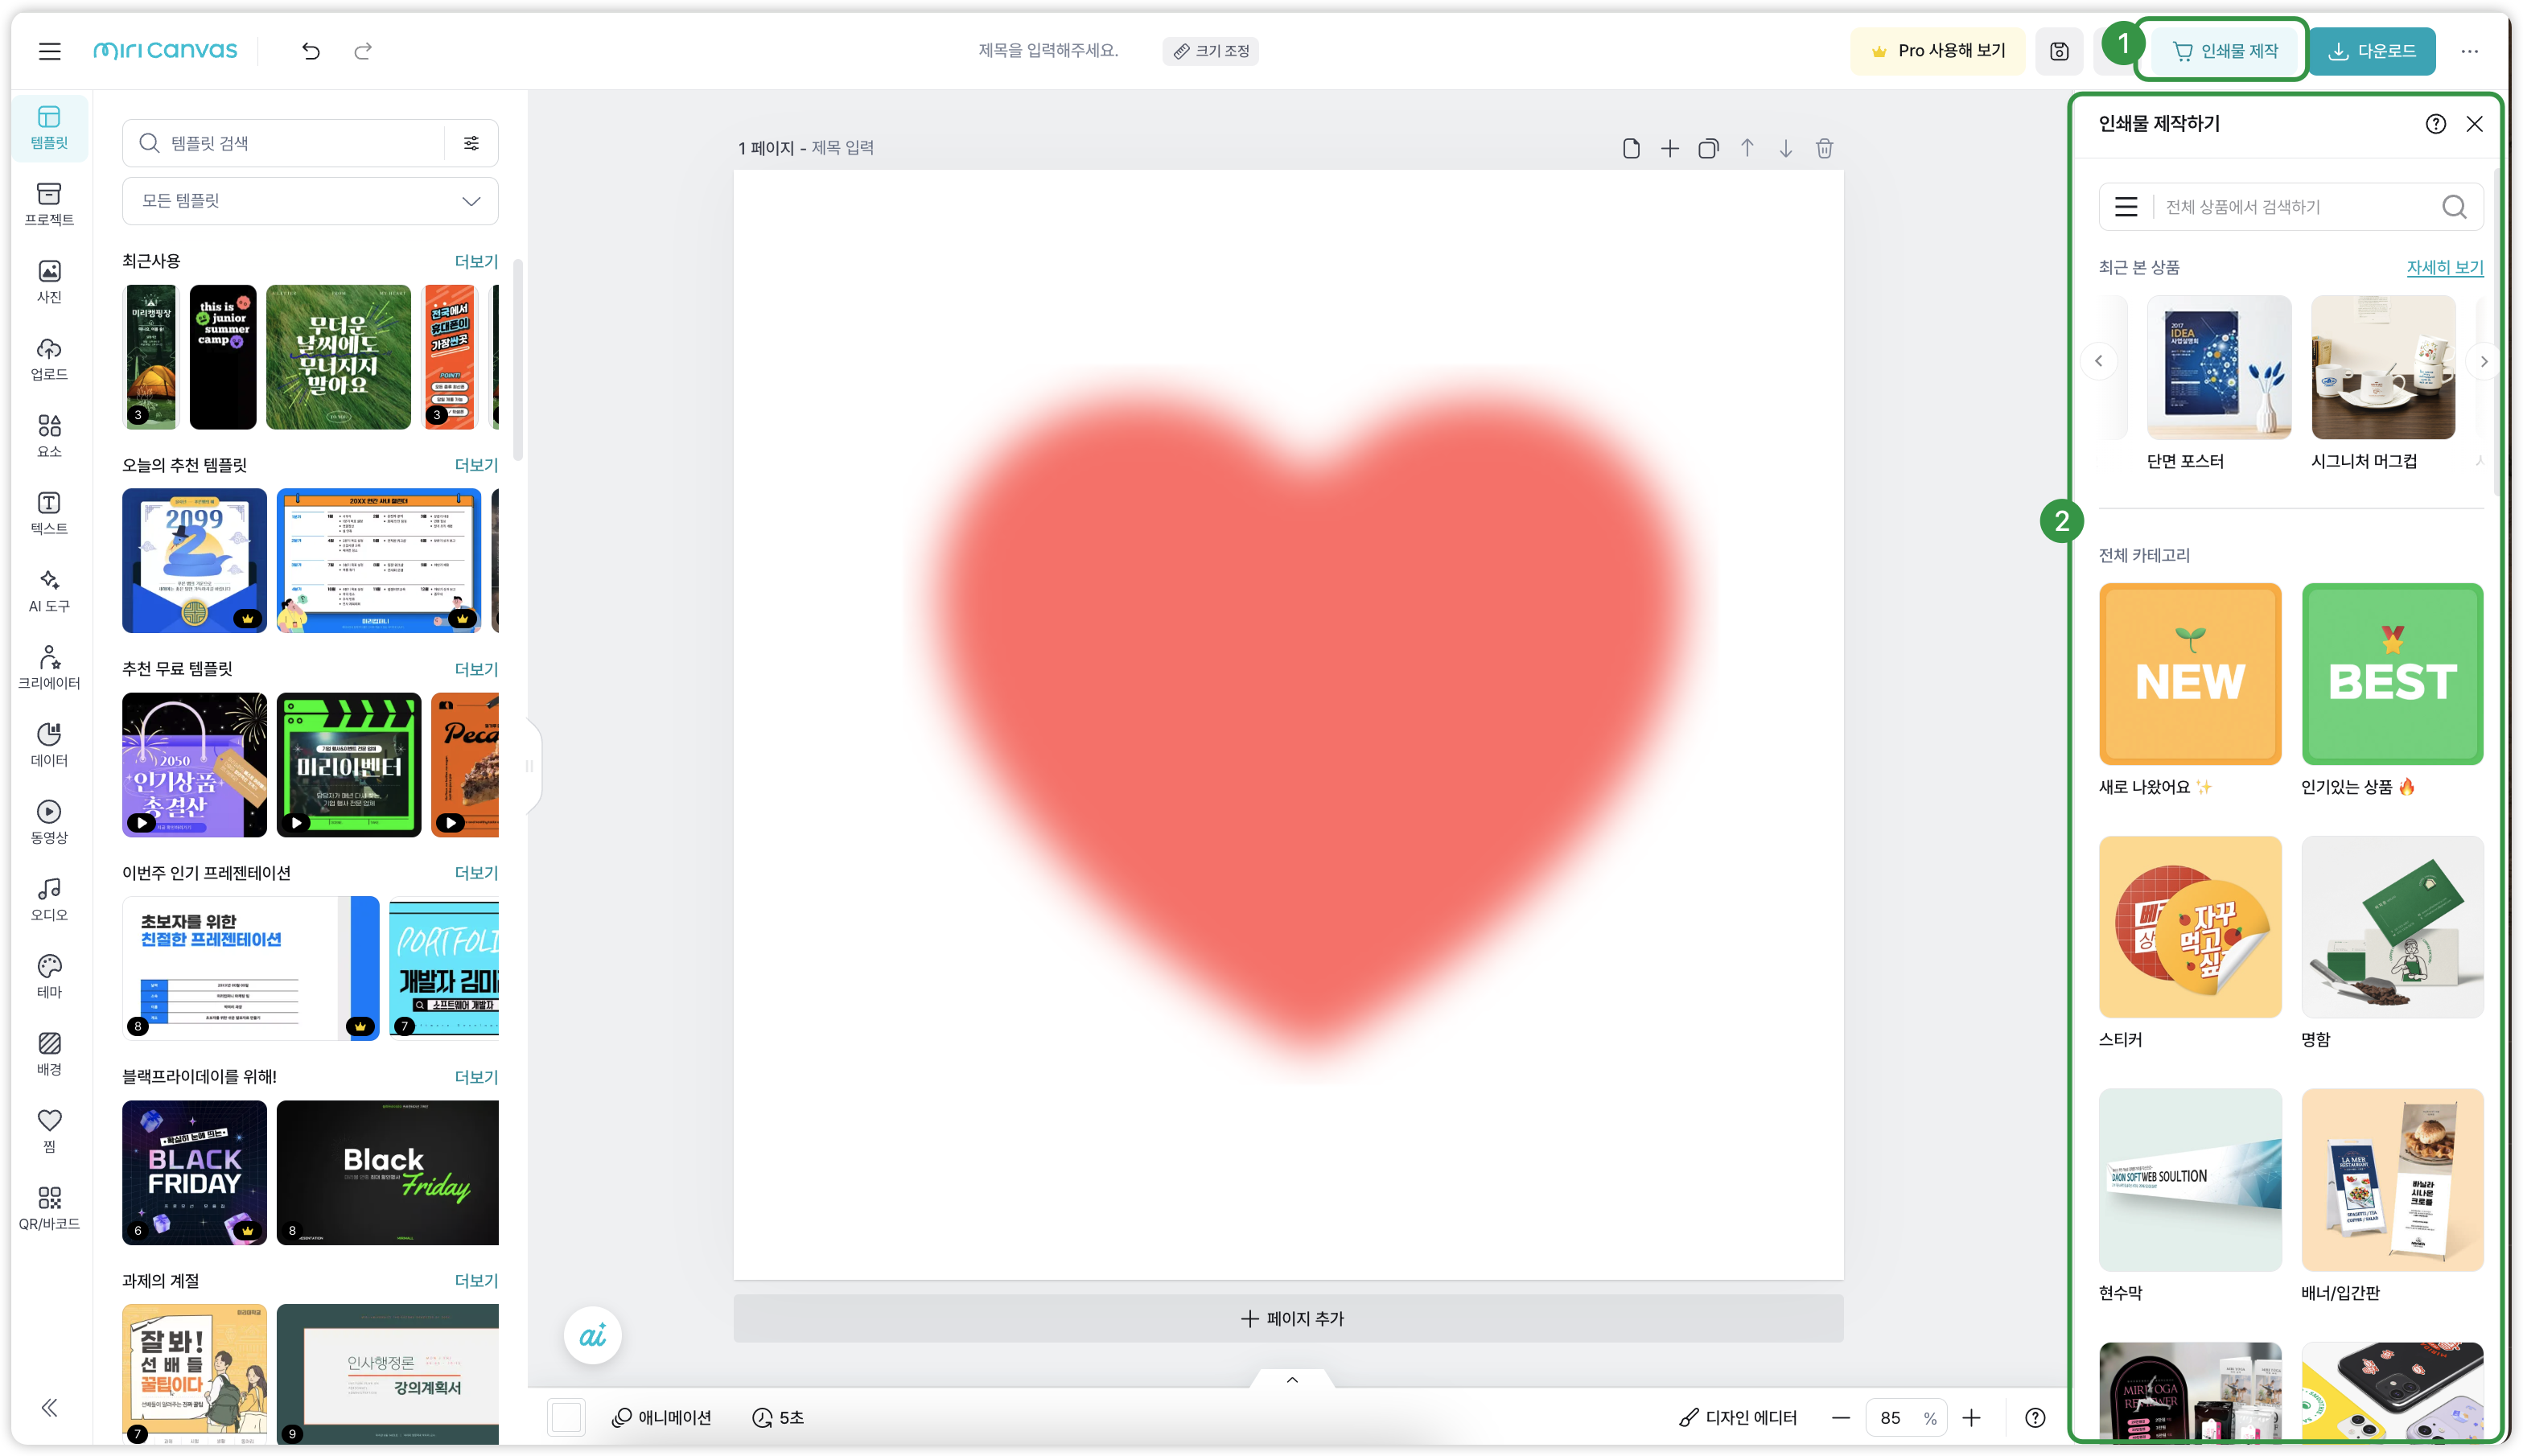Duplicate the page with the copy icon

click(1708, 148)
